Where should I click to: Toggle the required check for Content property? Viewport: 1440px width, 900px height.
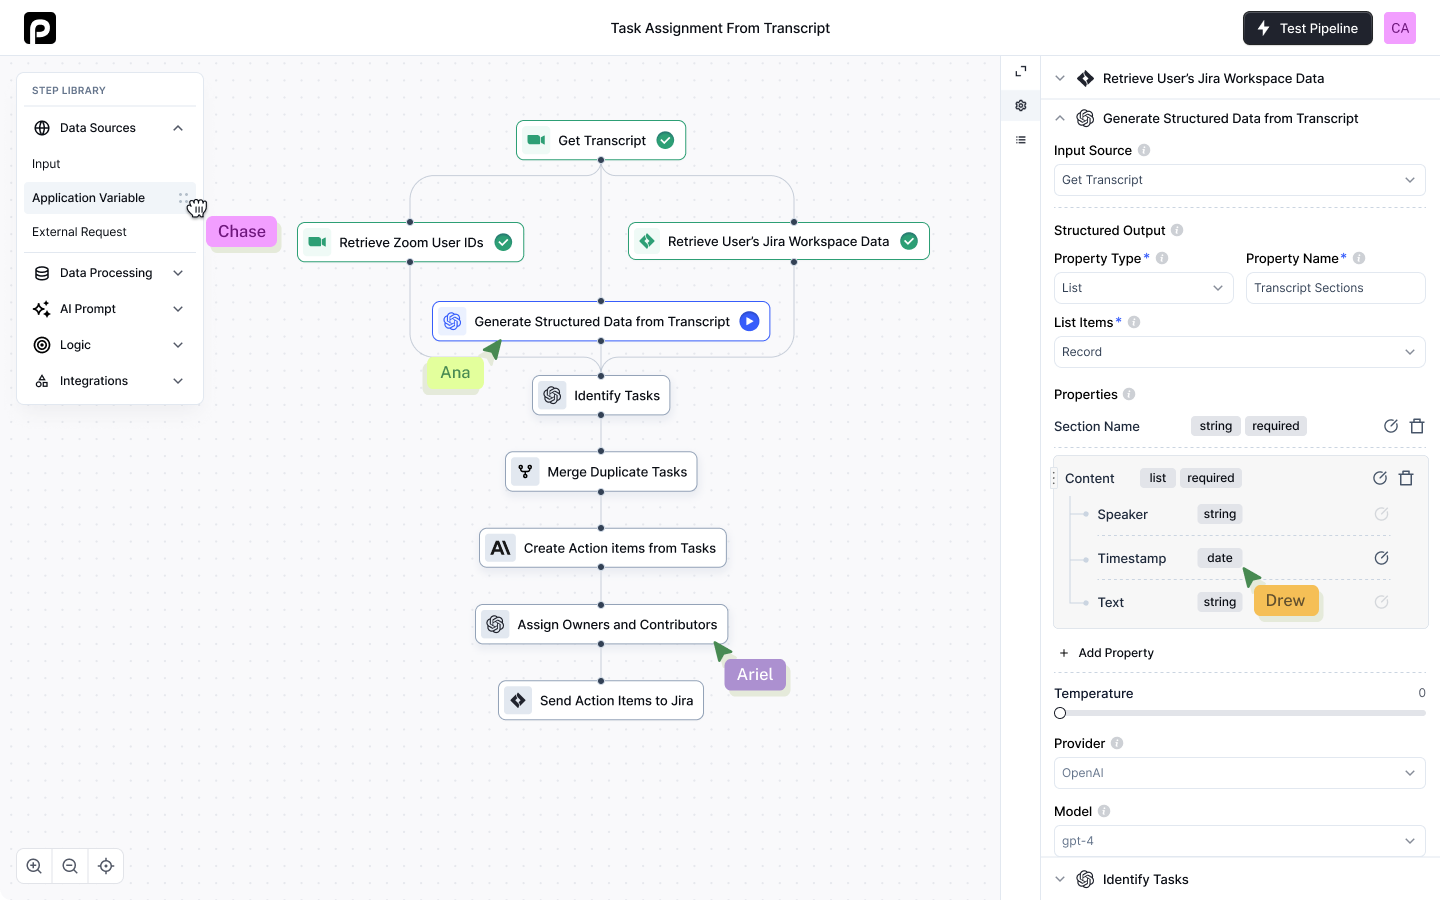coord(1380,478)
